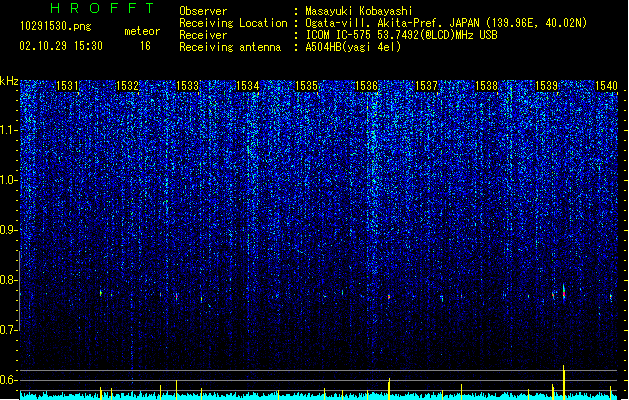This screenshot has height=400, width=629.
Task: Click the 'Observer' label
Action: point(203,11)
